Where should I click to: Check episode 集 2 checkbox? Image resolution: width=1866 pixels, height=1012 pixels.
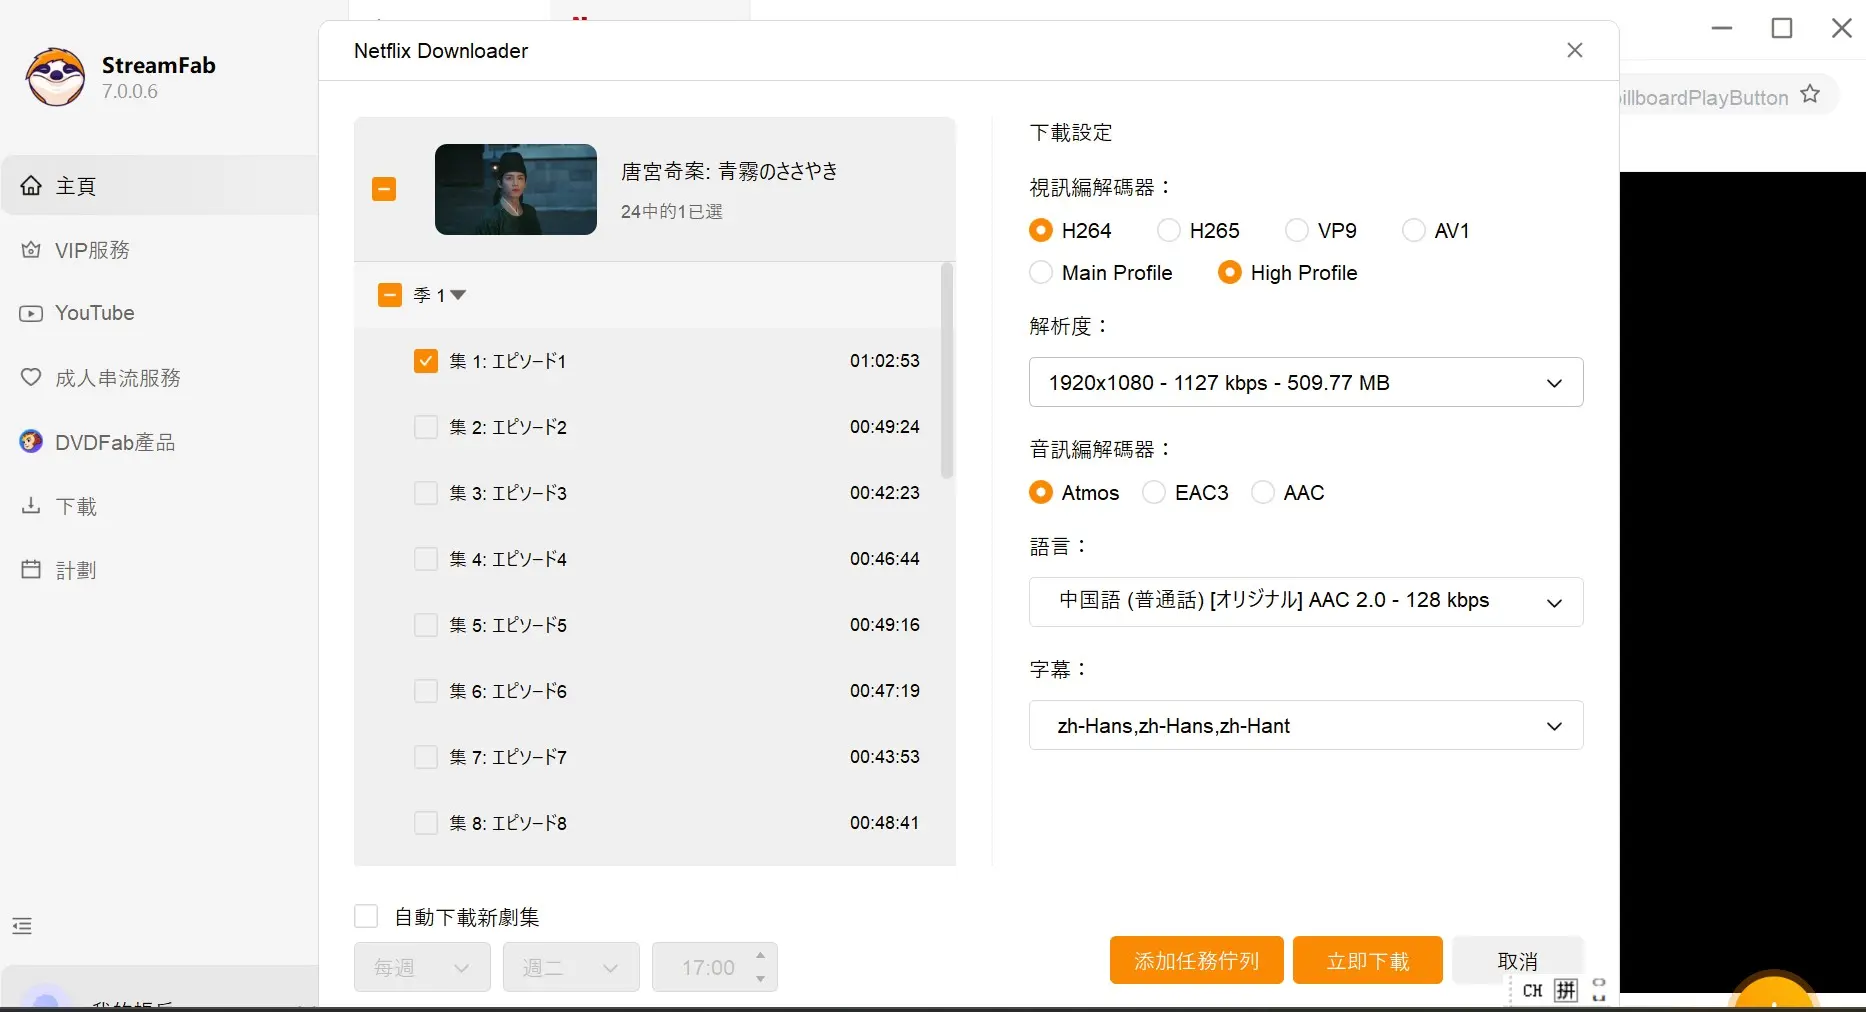pyautogui.click(x=426, y=427)
